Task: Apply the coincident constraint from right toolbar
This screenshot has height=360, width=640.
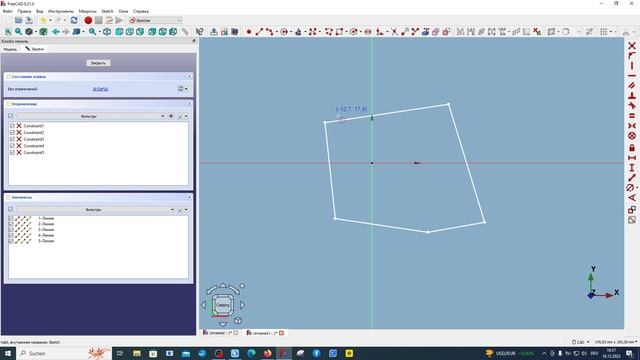Action: click(x=632, y=46)
